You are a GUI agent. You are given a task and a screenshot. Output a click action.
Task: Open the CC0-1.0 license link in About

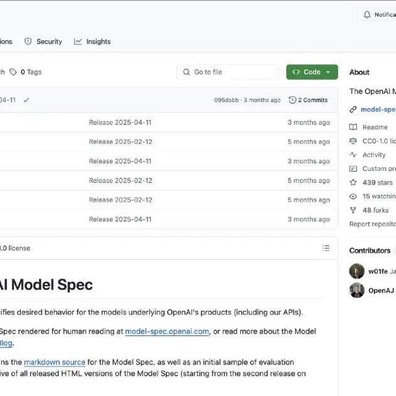pyautogui.click(x=379, y=141)
